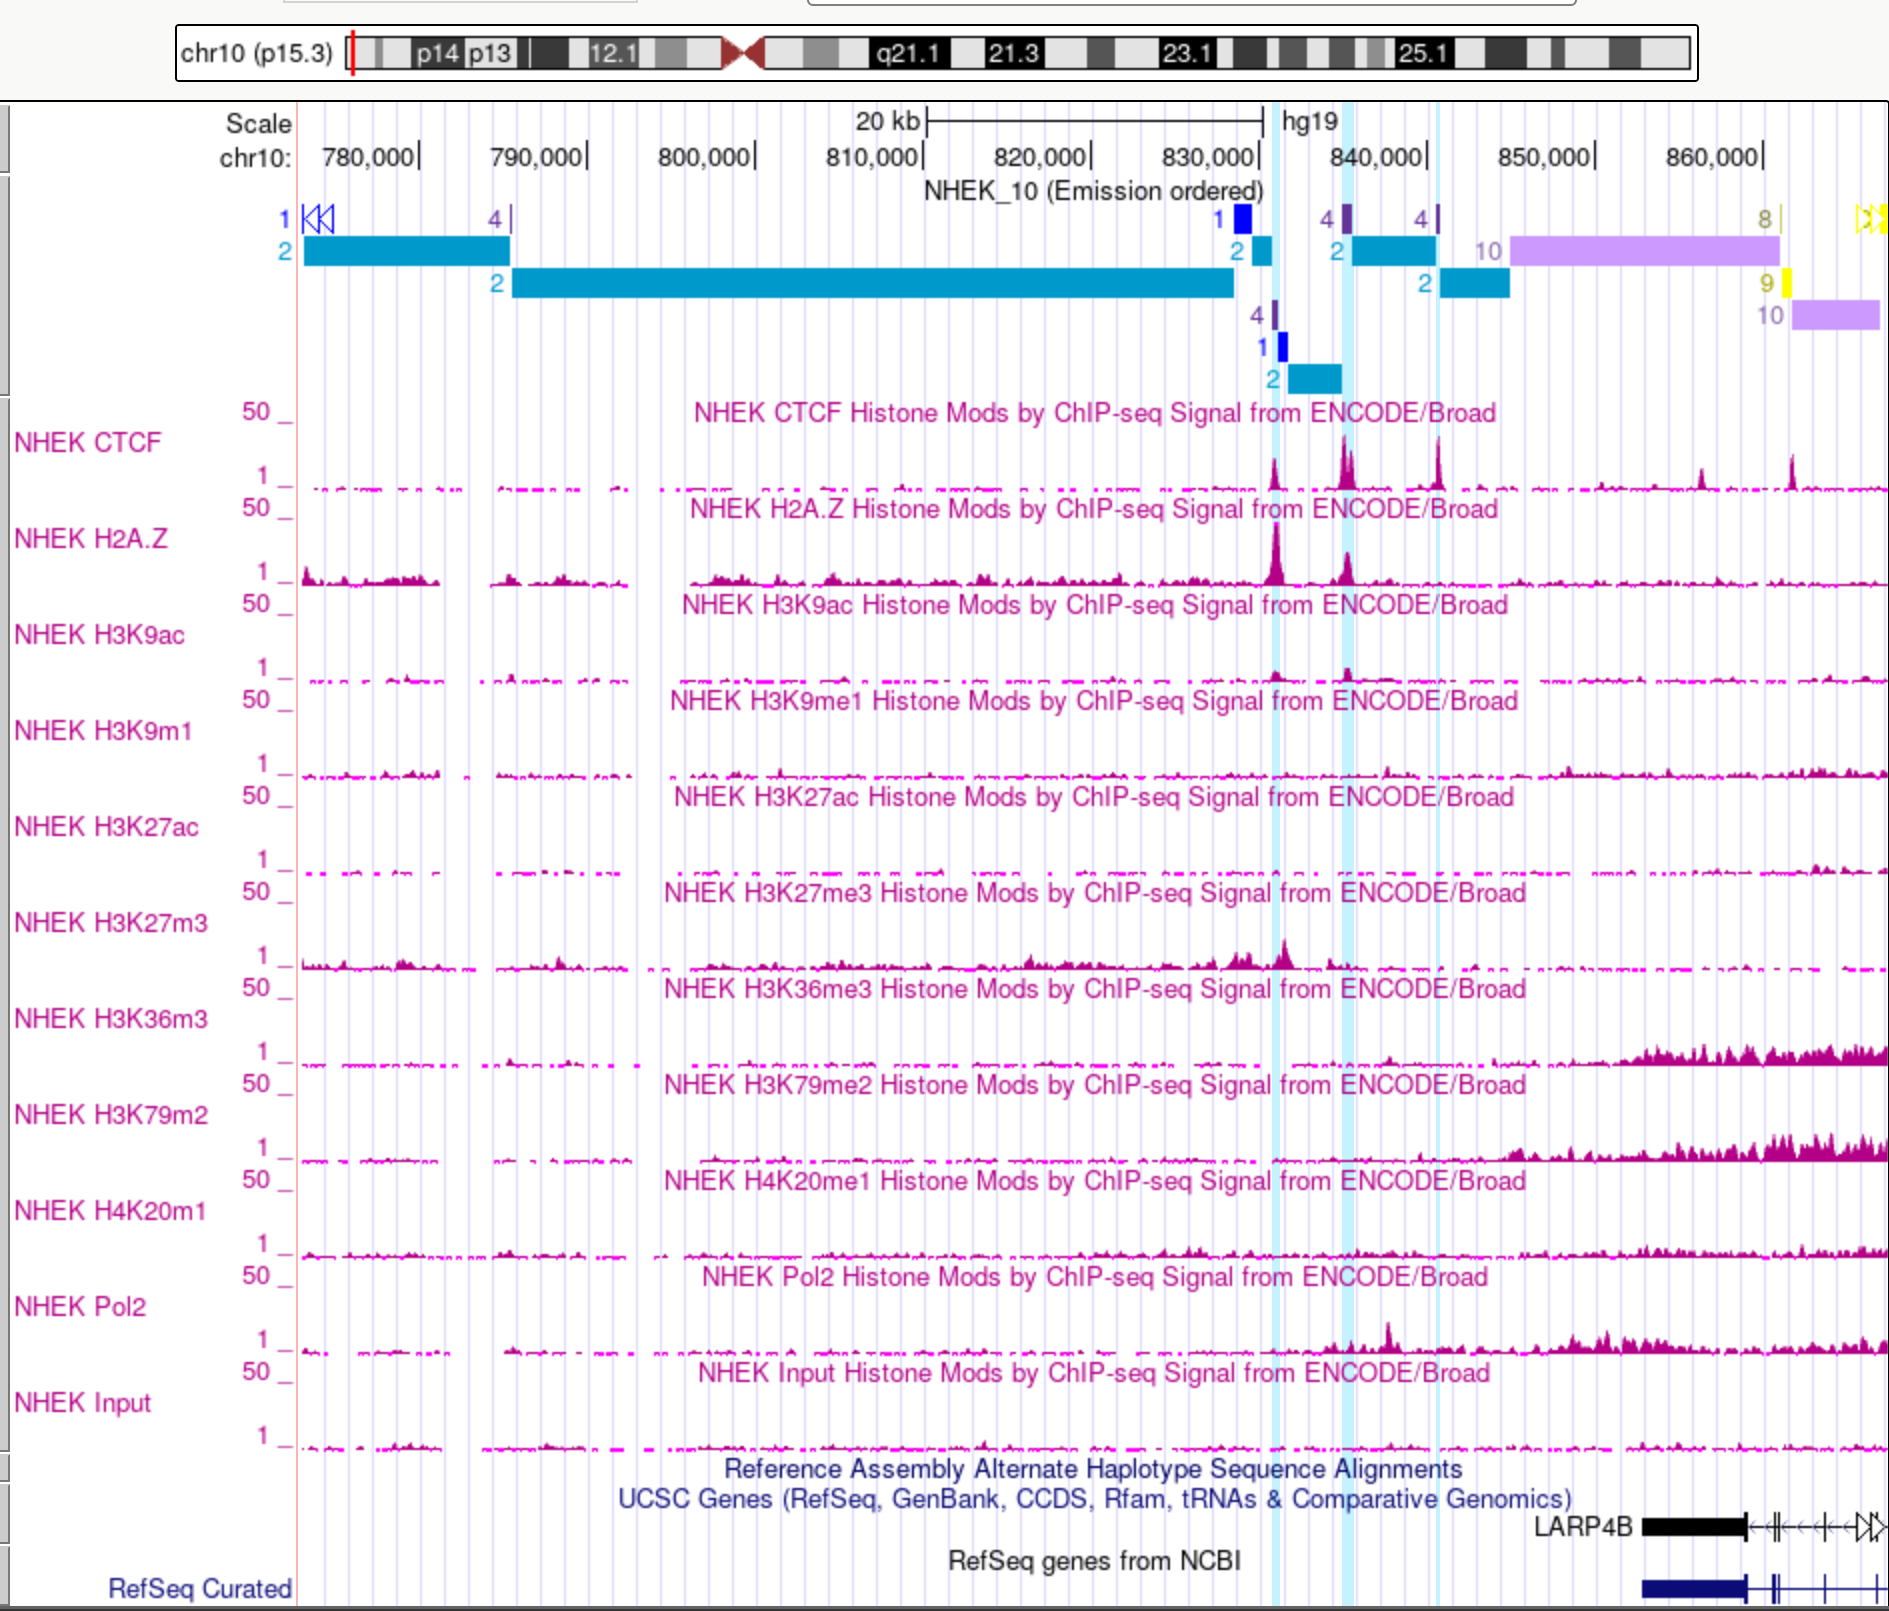
Task: Click the NHEK_10 (Emission ordered) track title
Action: pyautogui.click(x=1093, y=190)
